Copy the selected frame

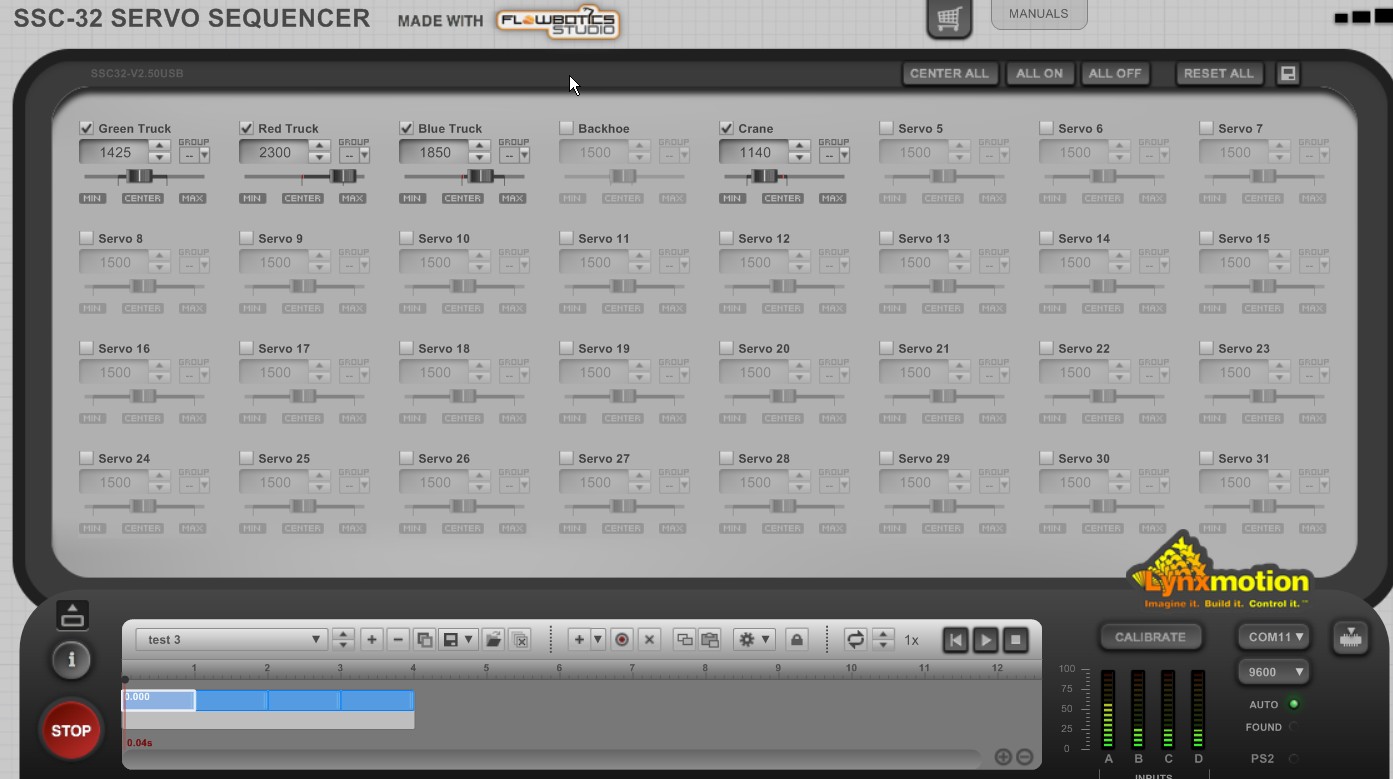point(684,639)
